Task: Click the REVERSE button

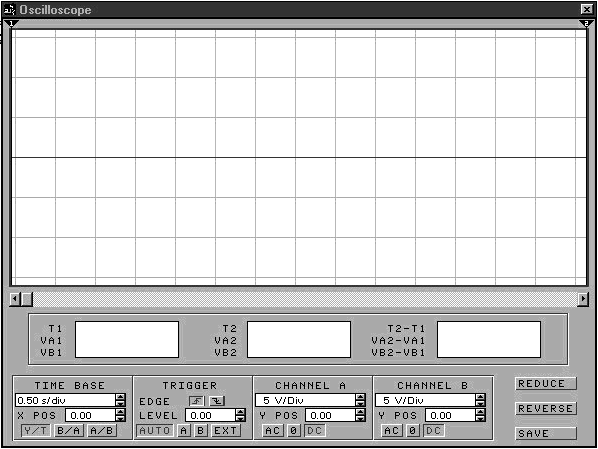Action: (546, 409)
